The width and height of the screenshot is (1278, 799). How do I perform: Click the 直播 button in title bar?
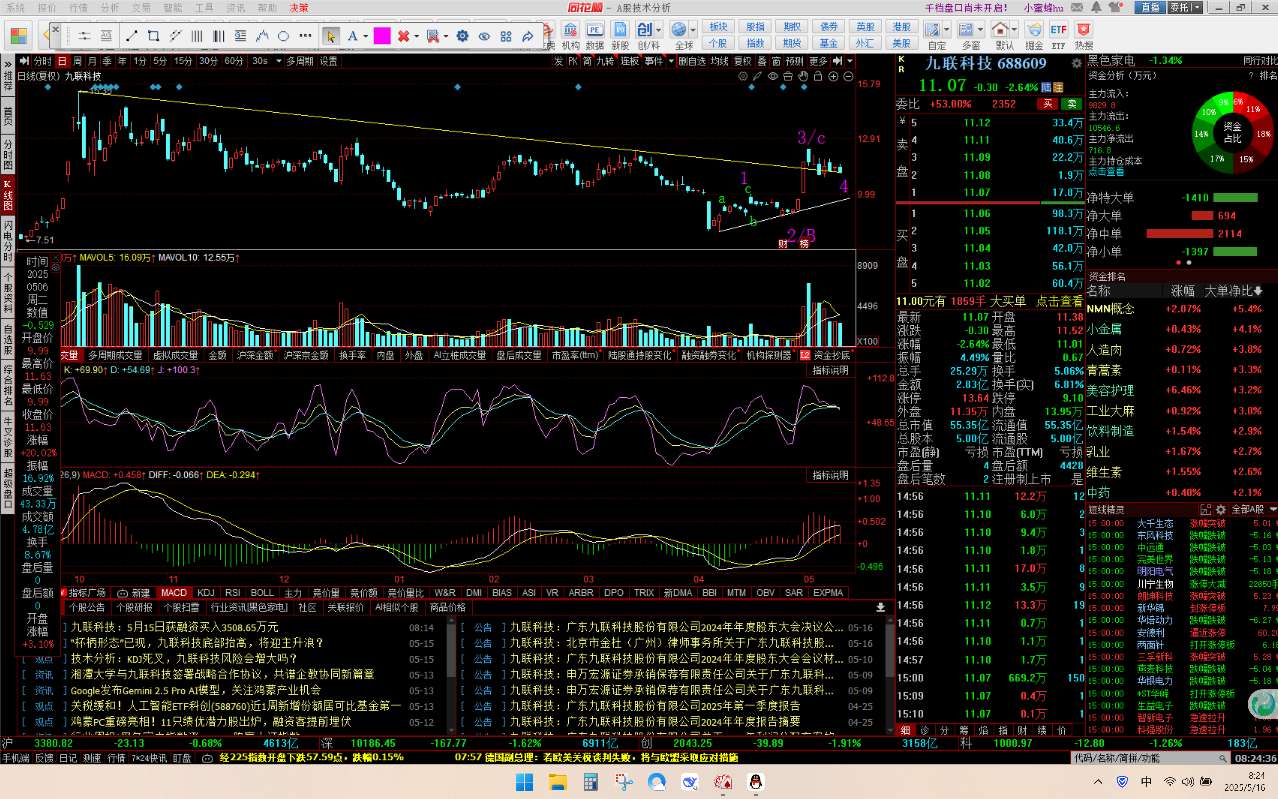pos(1152,7)
